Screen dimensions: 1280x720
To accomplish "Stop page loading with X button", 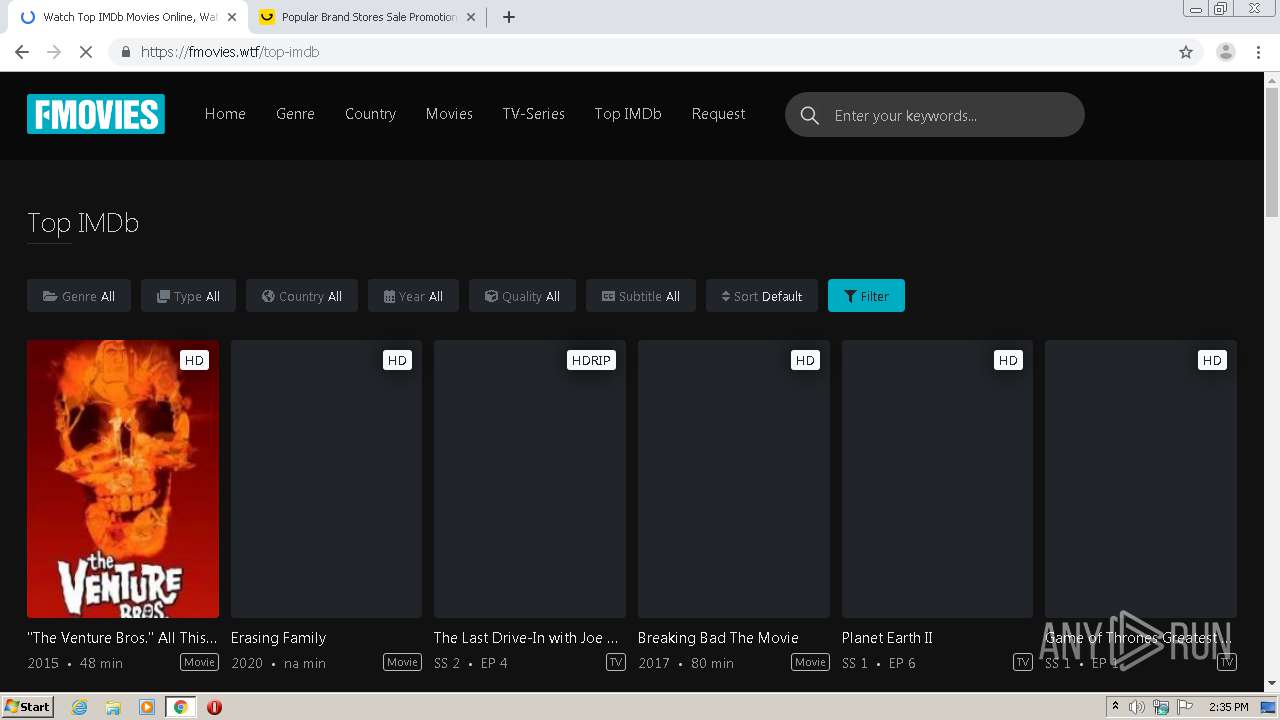I will tap(86, 52).
